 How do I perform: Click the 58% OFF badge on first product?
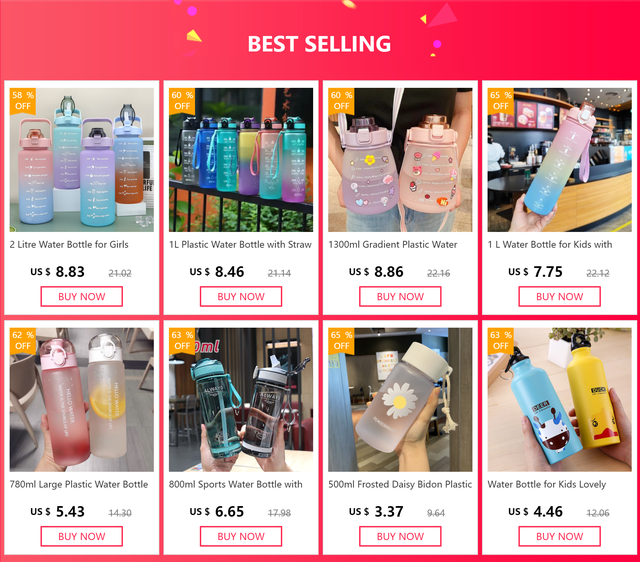[x=23, y=101]
